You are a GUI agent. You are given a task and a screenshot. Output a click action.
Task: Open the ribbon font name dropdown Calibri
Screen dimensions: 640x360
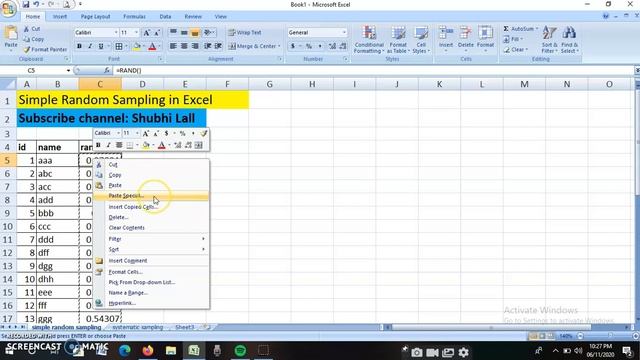(116, 33)
